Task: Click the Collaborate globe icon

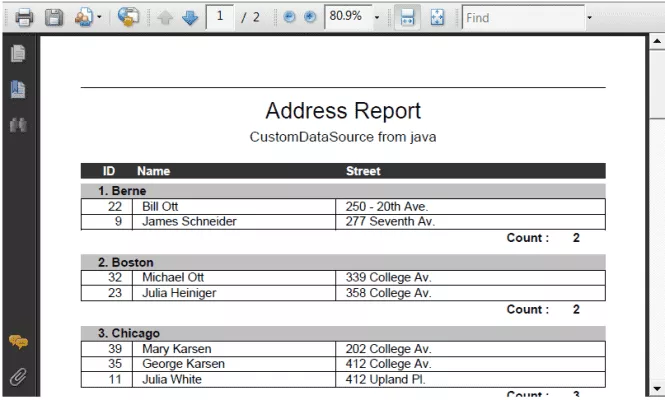Action: click(127, 17)
